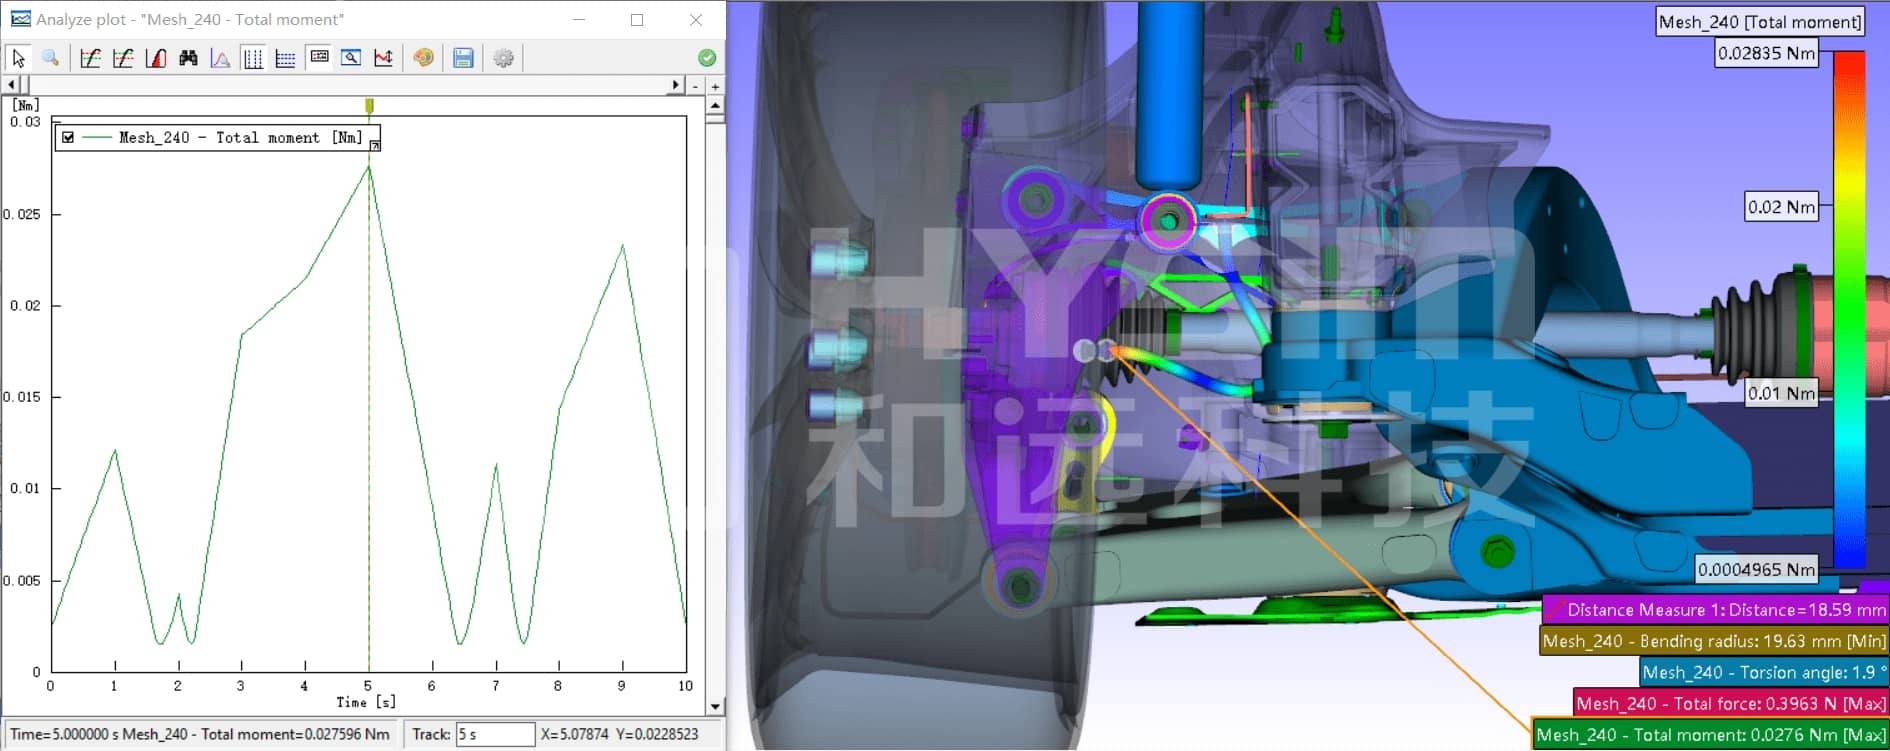Click the [Nm] y-axis unit label
Viewport: 1890px width, 751px height.
pyautogui.click(x=26, y=105)
